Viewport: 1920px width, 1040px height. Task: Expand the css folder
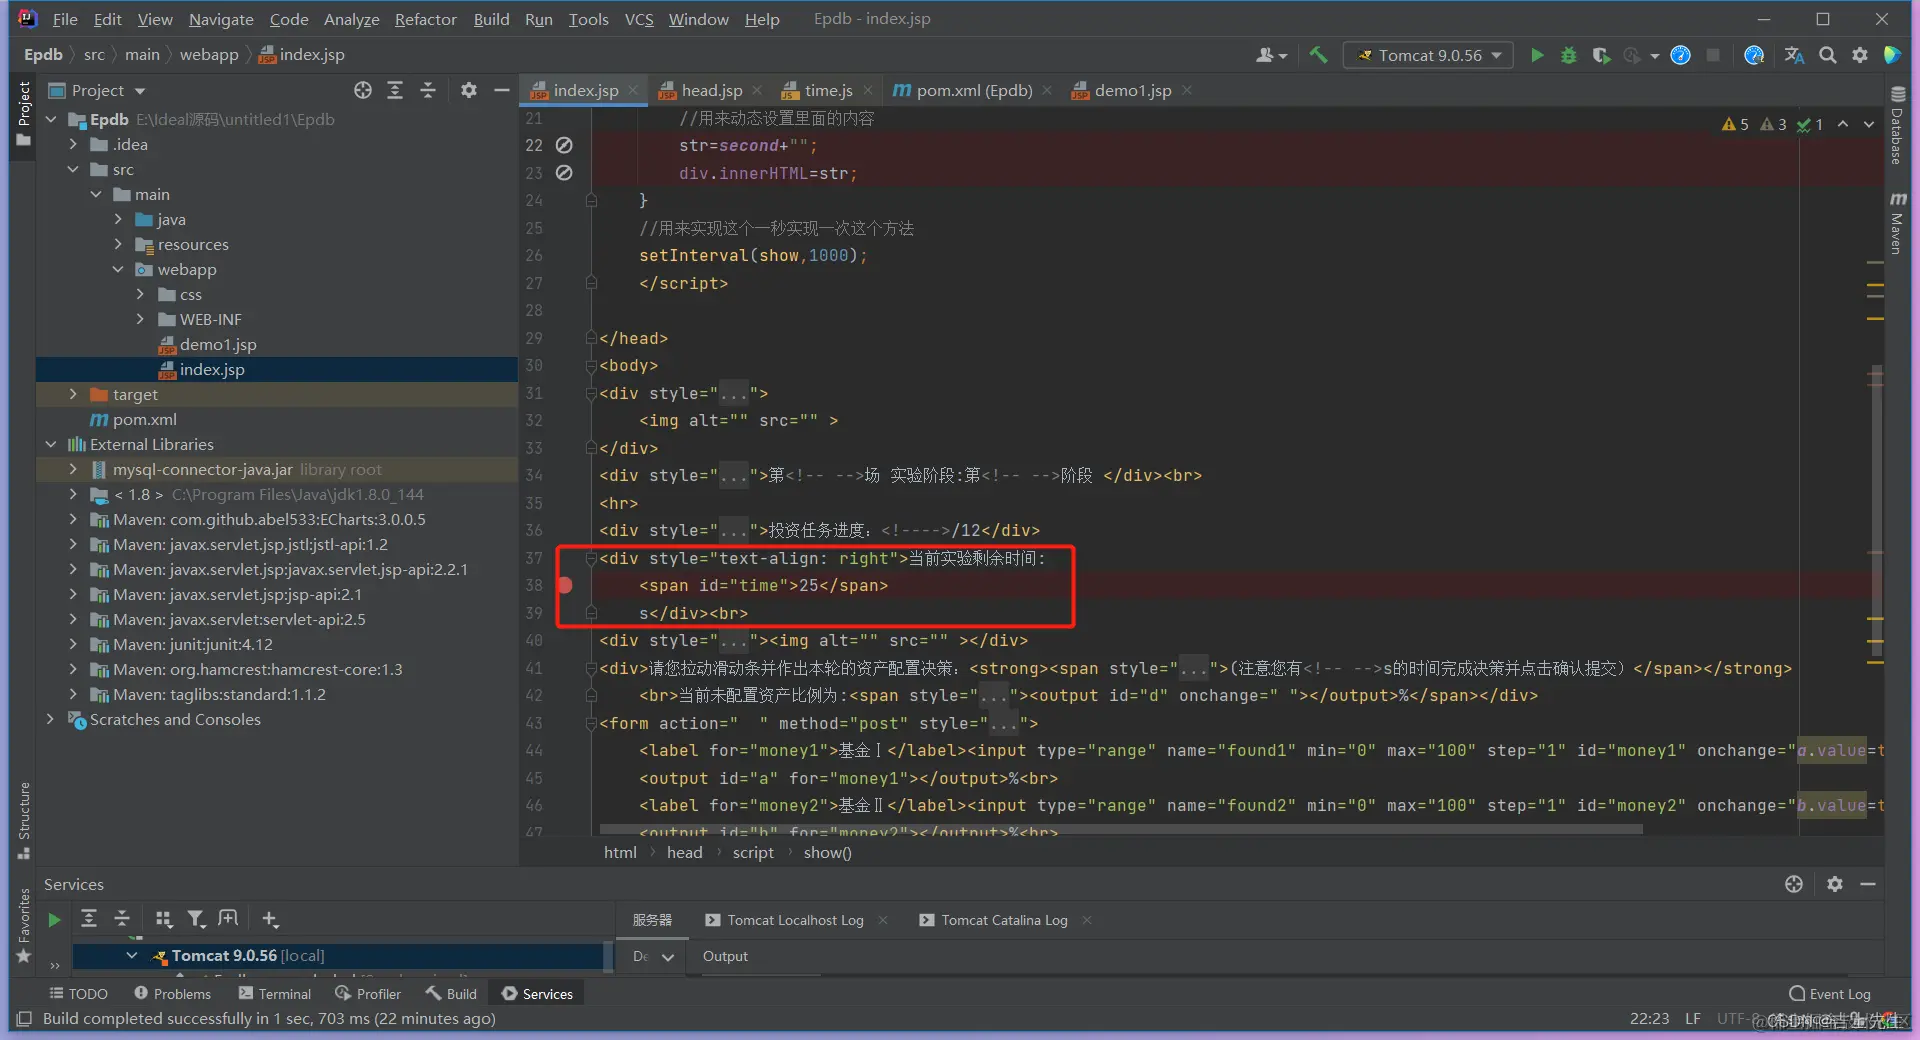tap(140, 295)
